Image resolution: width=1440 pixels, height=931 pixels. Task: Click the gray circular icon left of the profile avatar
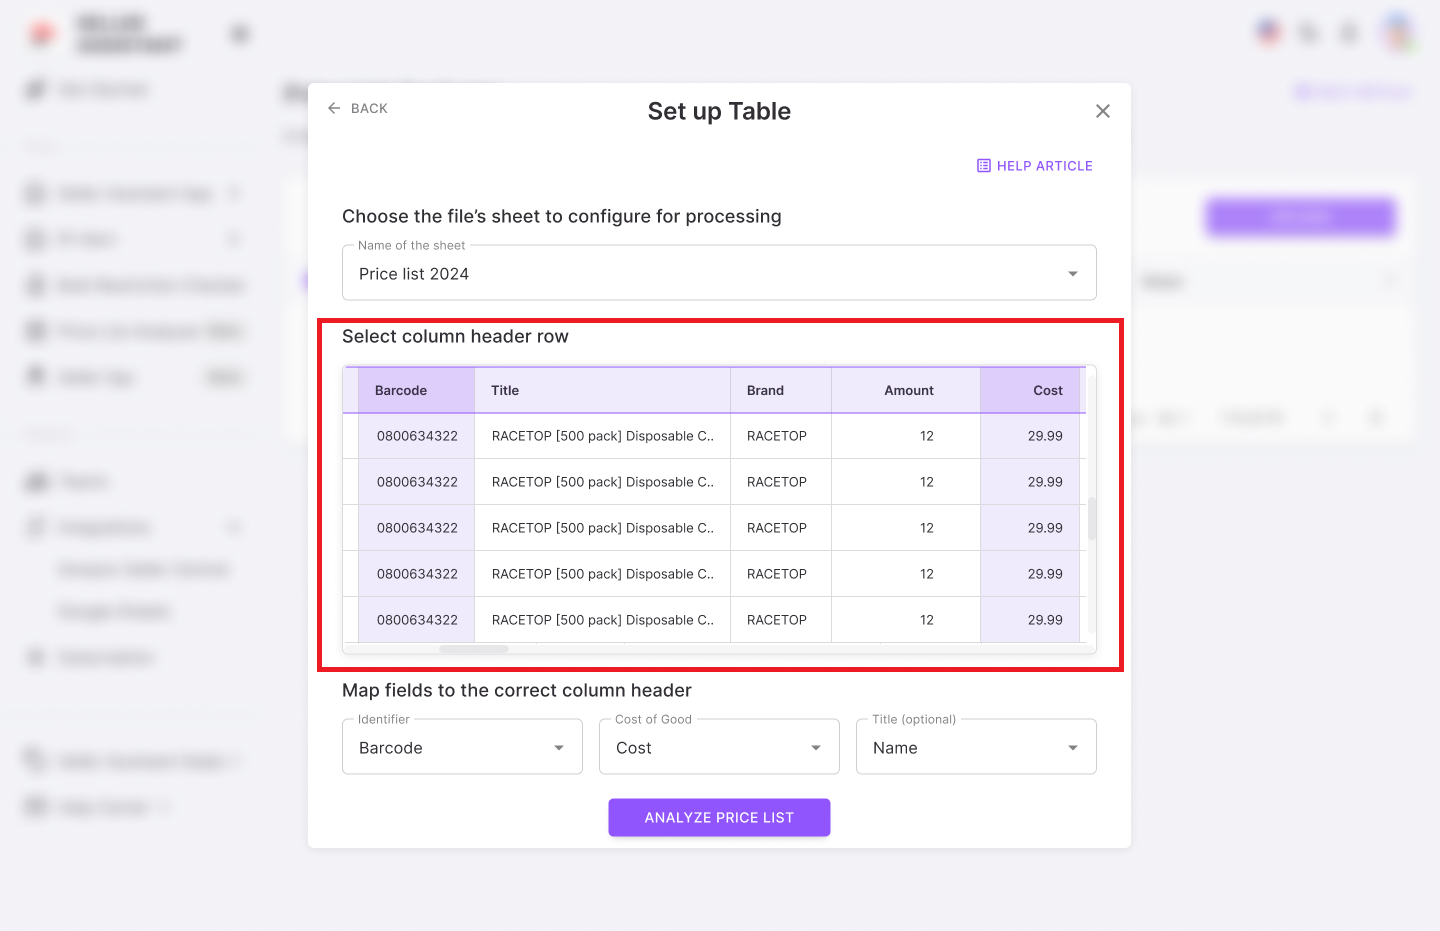tap(1349, 32)
